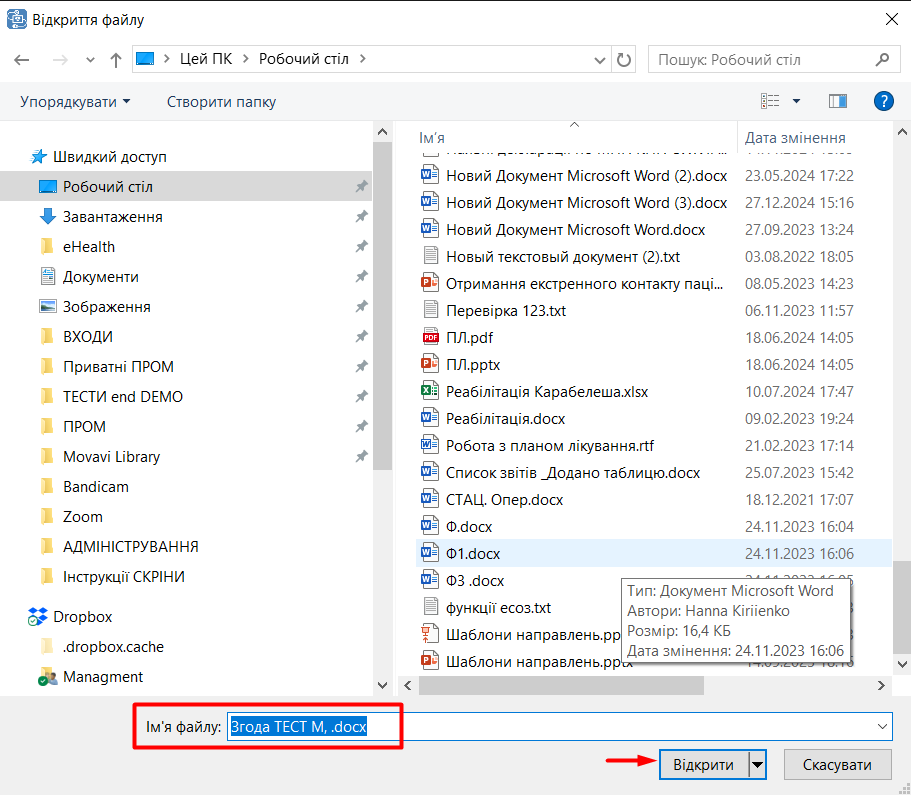Sort by Дата змінення column header
The image size is (911, 795).
[x=795, y=138]
